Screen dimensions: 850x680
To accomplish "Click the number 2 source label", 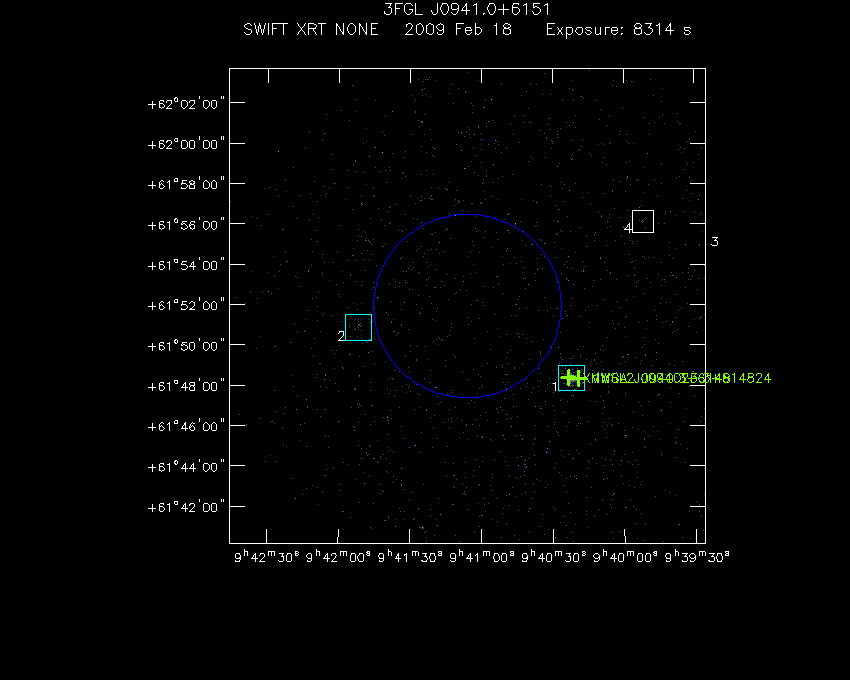I will click(x=341, y=336).
